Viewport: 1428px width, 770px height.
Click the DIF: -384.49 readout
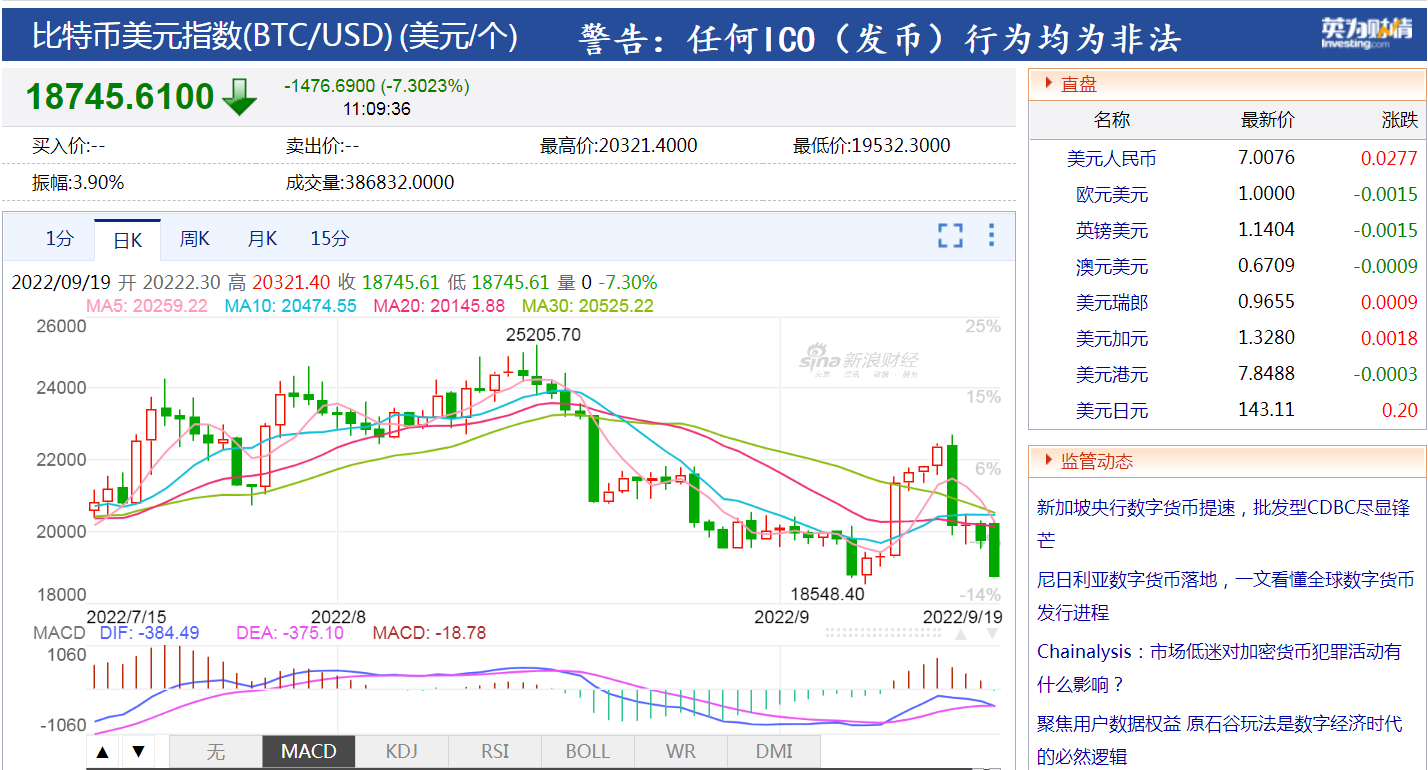pyautogui.click(x=150, y=633)
